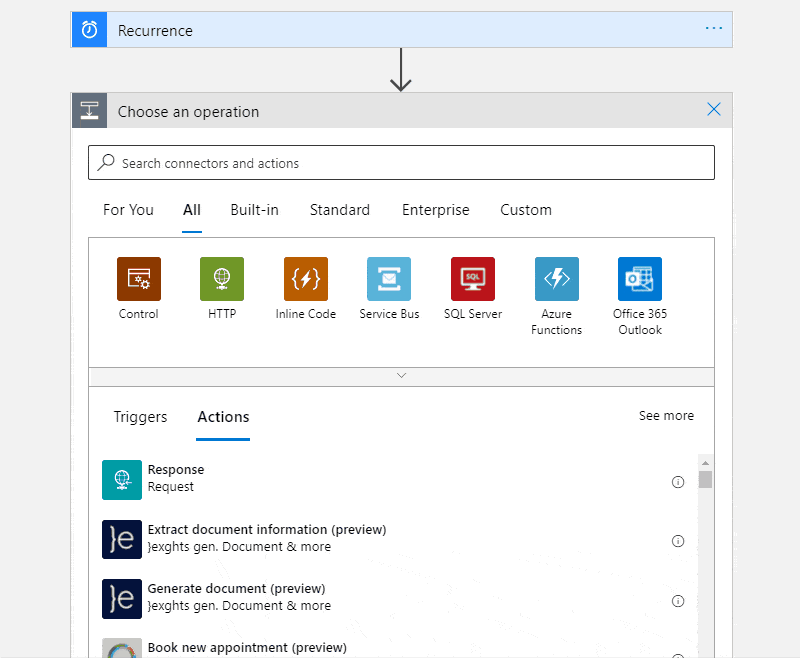Show info for Generate document action
The image size is (800, 658).
(678, 601)
